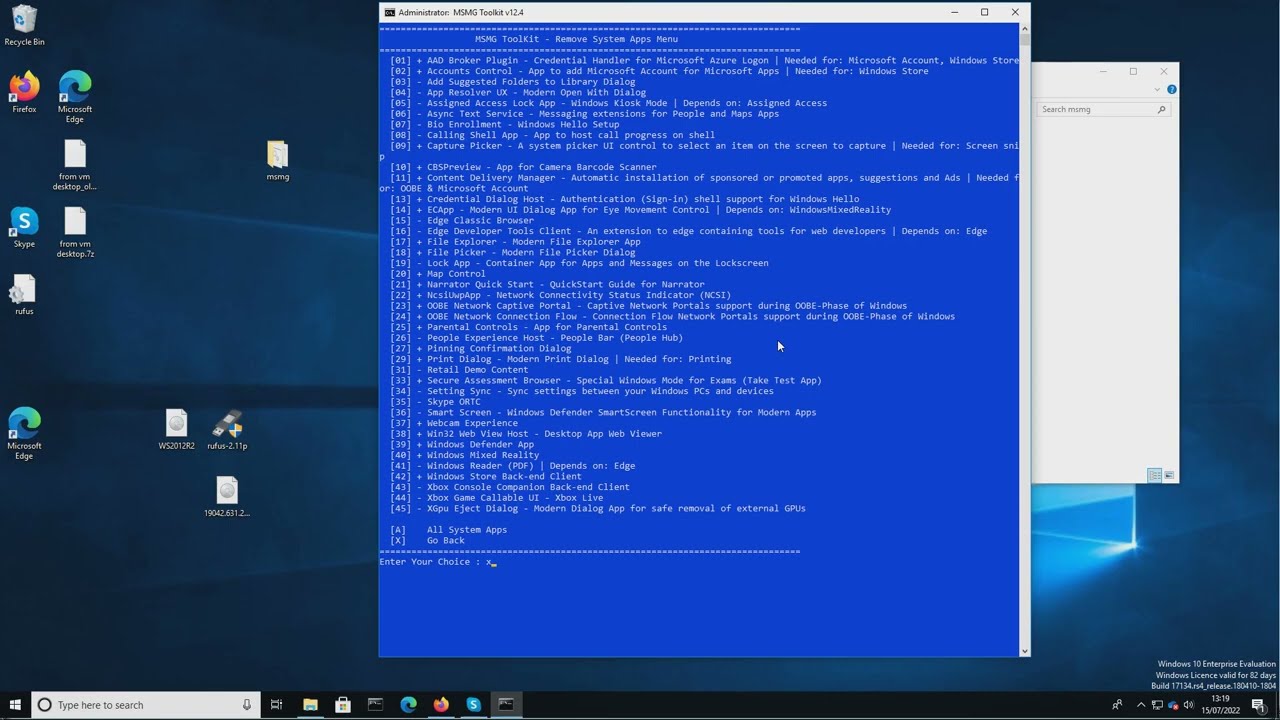This screenshot has width=1280, height=720.
Task: Click the '[25] + Parental Controls' entry
Action: coord(528,327)
